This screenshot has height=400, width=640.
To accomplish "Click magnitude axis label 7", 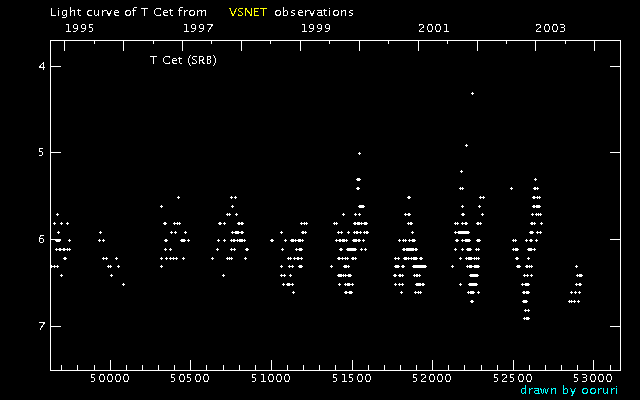I will (42, 326).
